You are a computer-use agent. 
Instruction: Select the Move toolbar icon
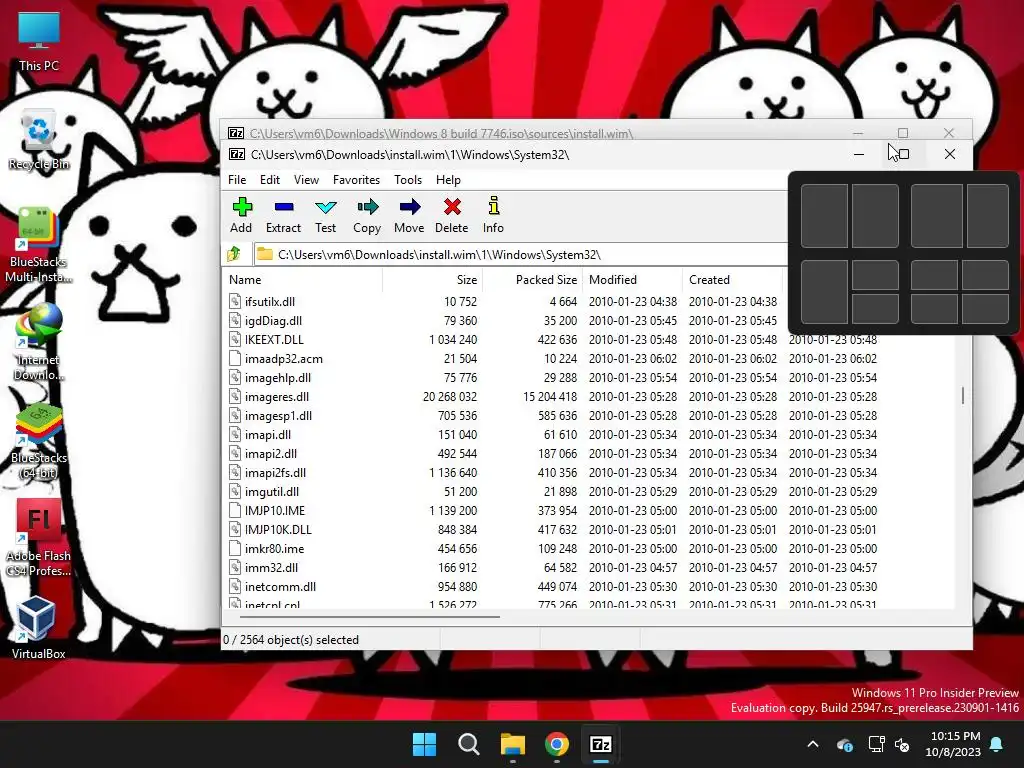(x=409, y=215)
